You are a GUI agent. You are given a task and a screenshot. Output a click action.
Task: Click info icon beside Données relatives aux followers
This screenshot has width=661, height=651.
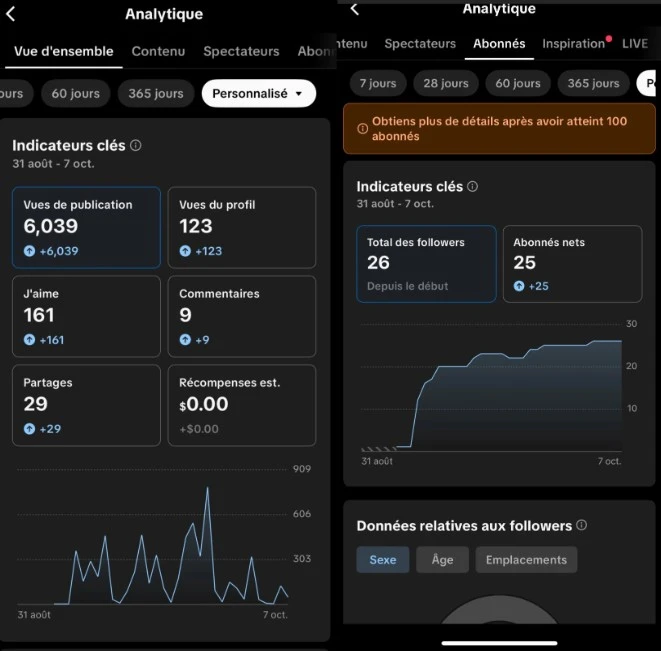click(x=582, y=525)
